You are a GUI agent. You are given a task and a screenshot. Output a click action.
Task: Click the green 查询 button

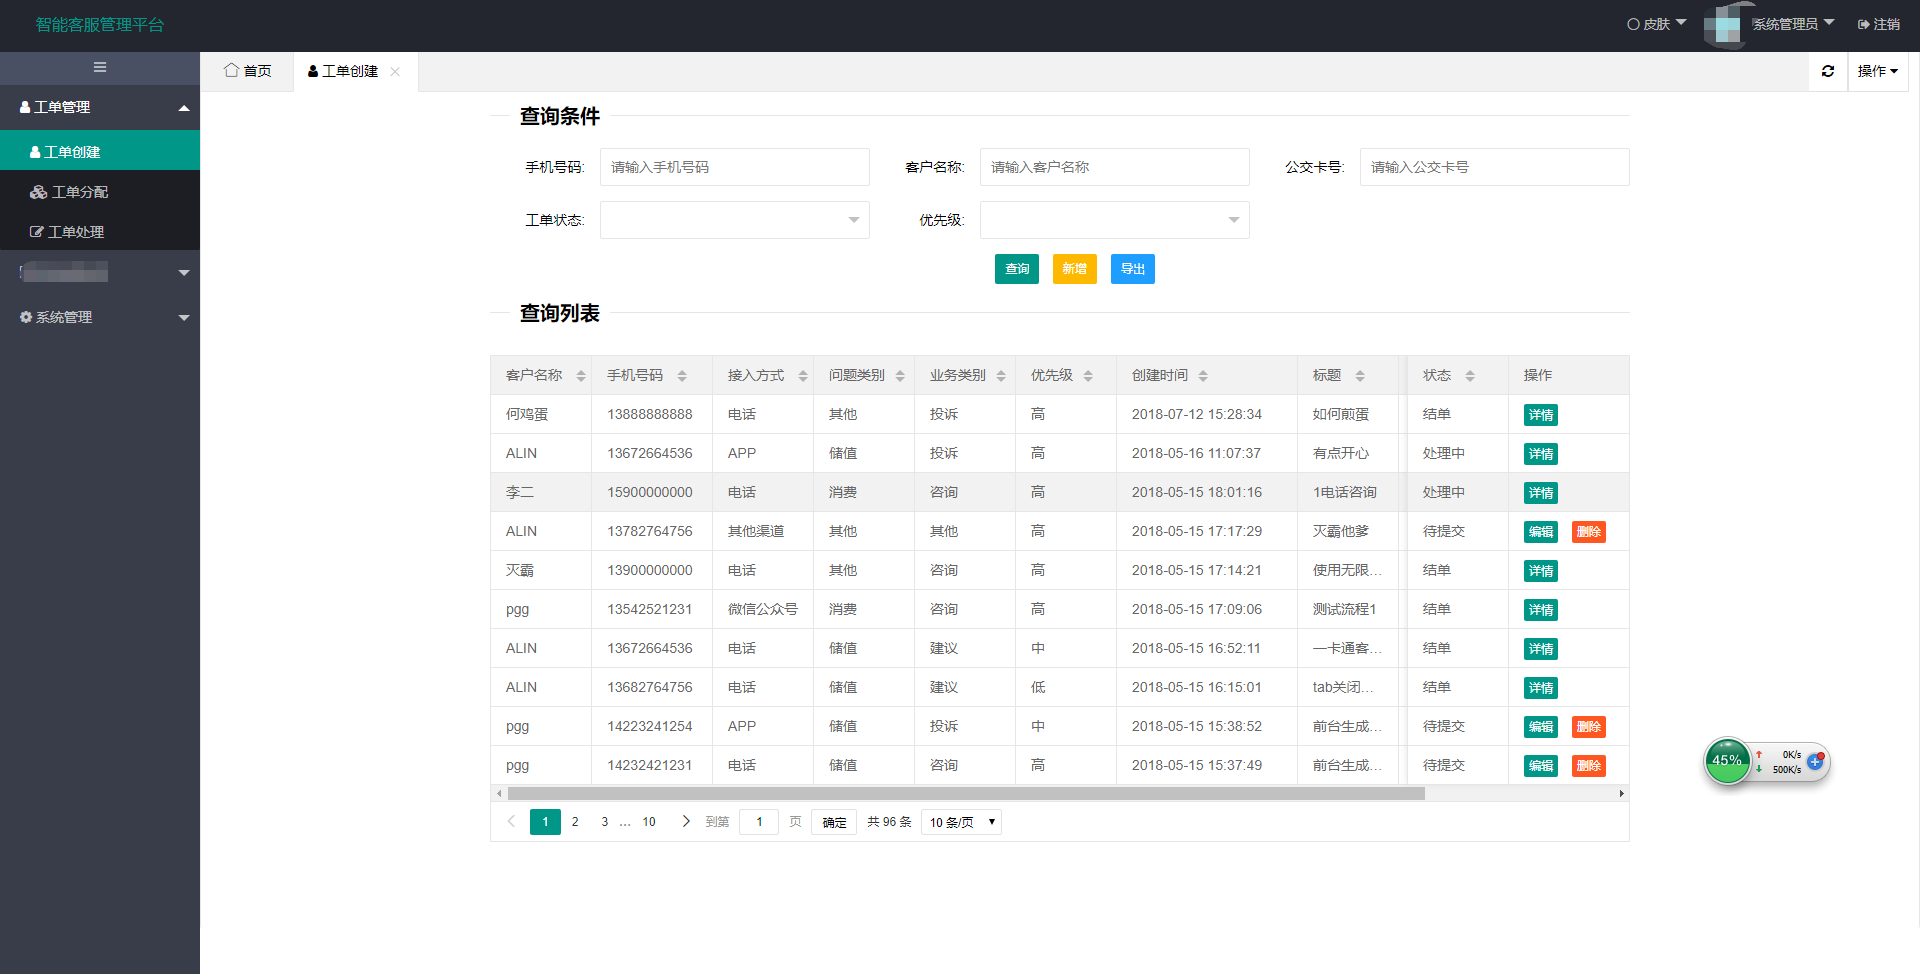(1016, 269)
